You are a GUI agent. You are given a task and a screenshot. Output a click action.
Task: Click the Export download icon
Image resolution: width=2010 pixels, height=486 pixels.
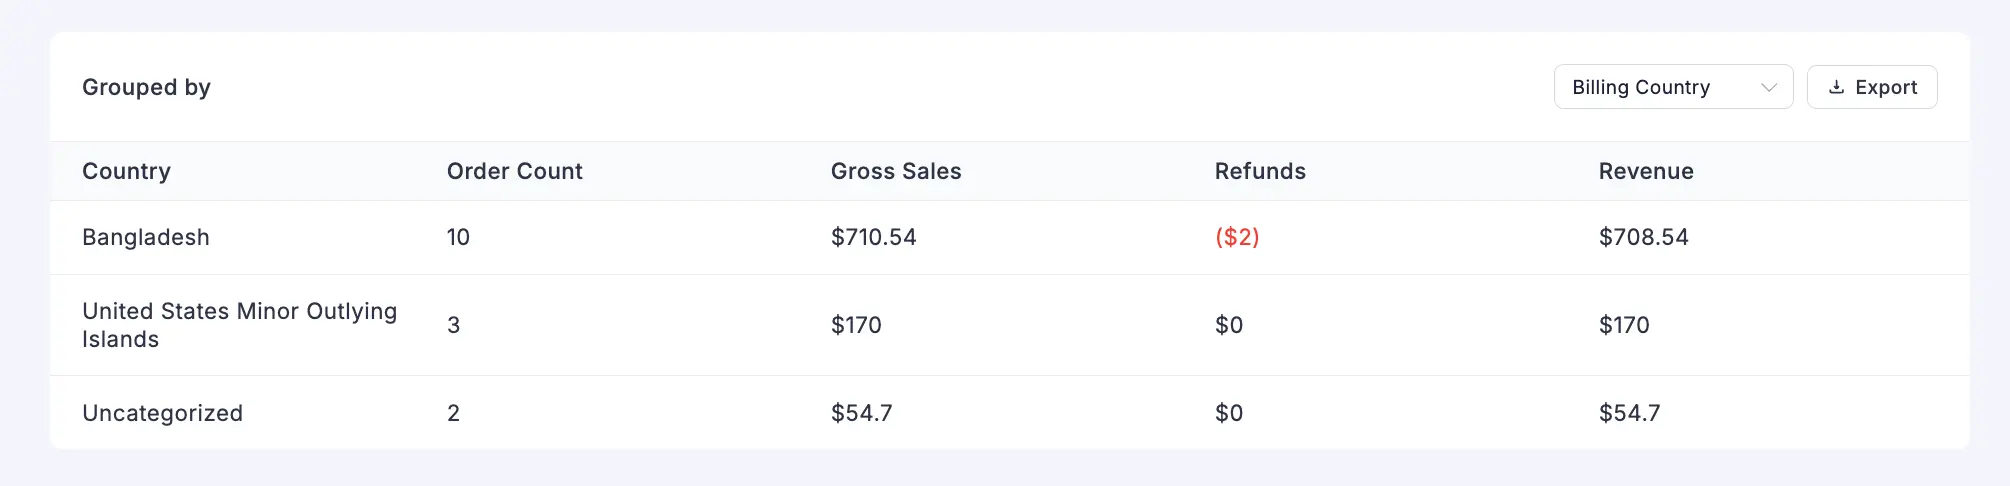1836,87
